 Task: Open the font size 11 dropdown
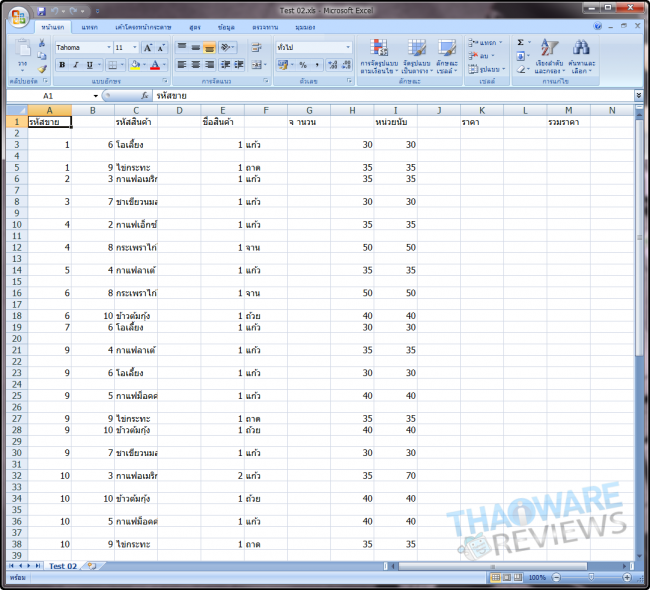135,47
